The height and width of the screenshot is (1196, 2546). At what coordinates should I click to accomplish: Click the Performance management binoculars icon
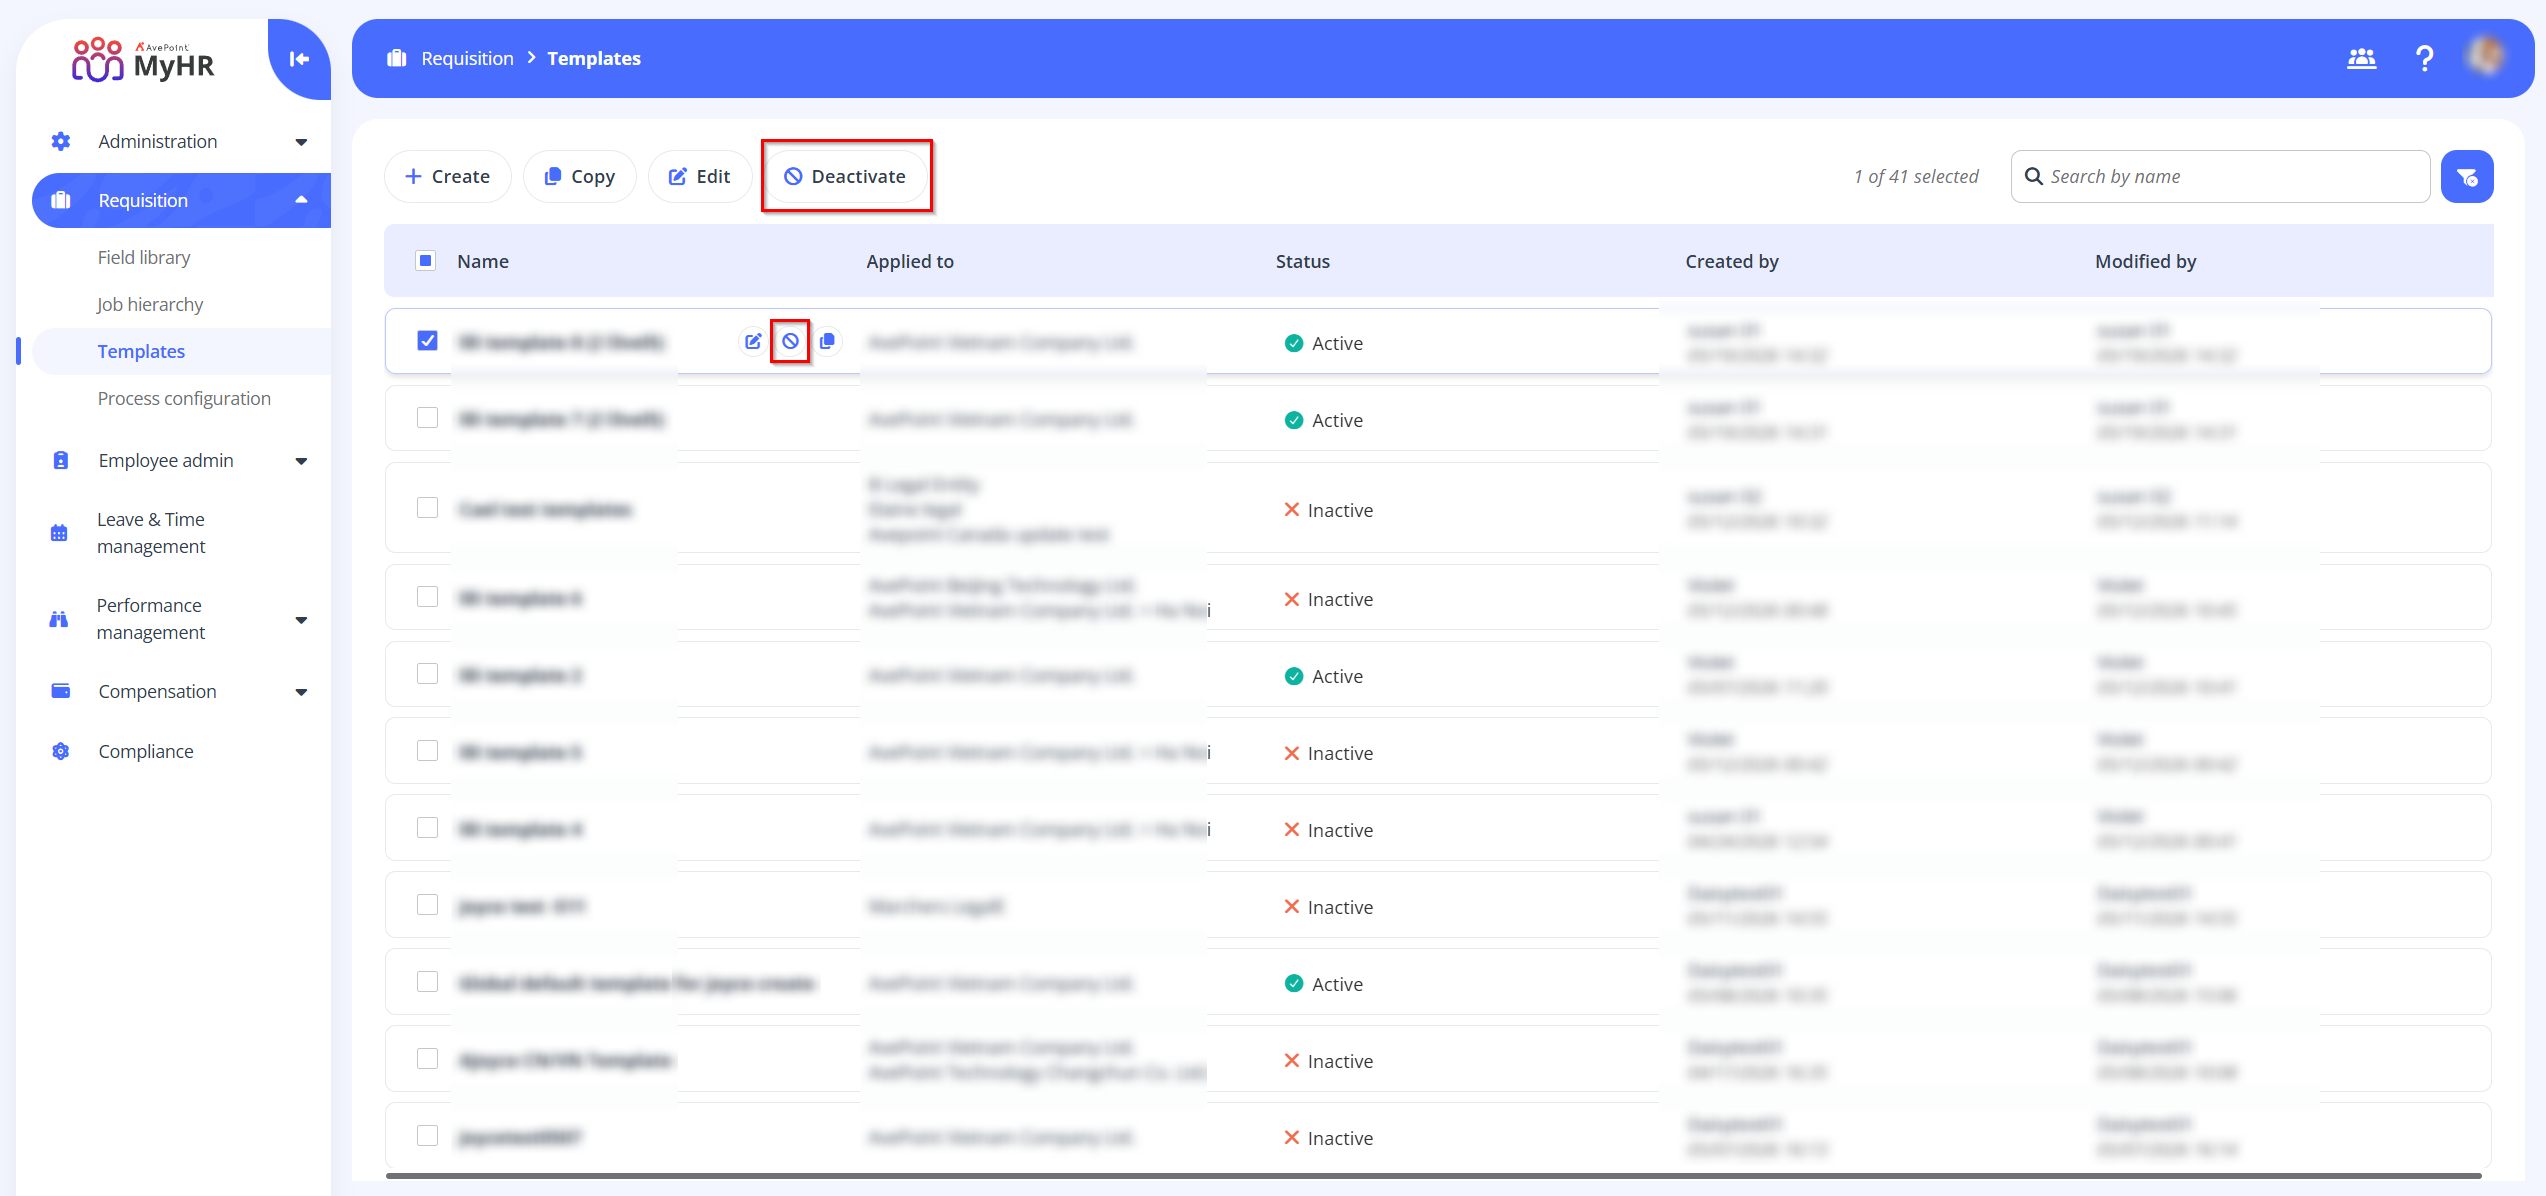point(59,619)
